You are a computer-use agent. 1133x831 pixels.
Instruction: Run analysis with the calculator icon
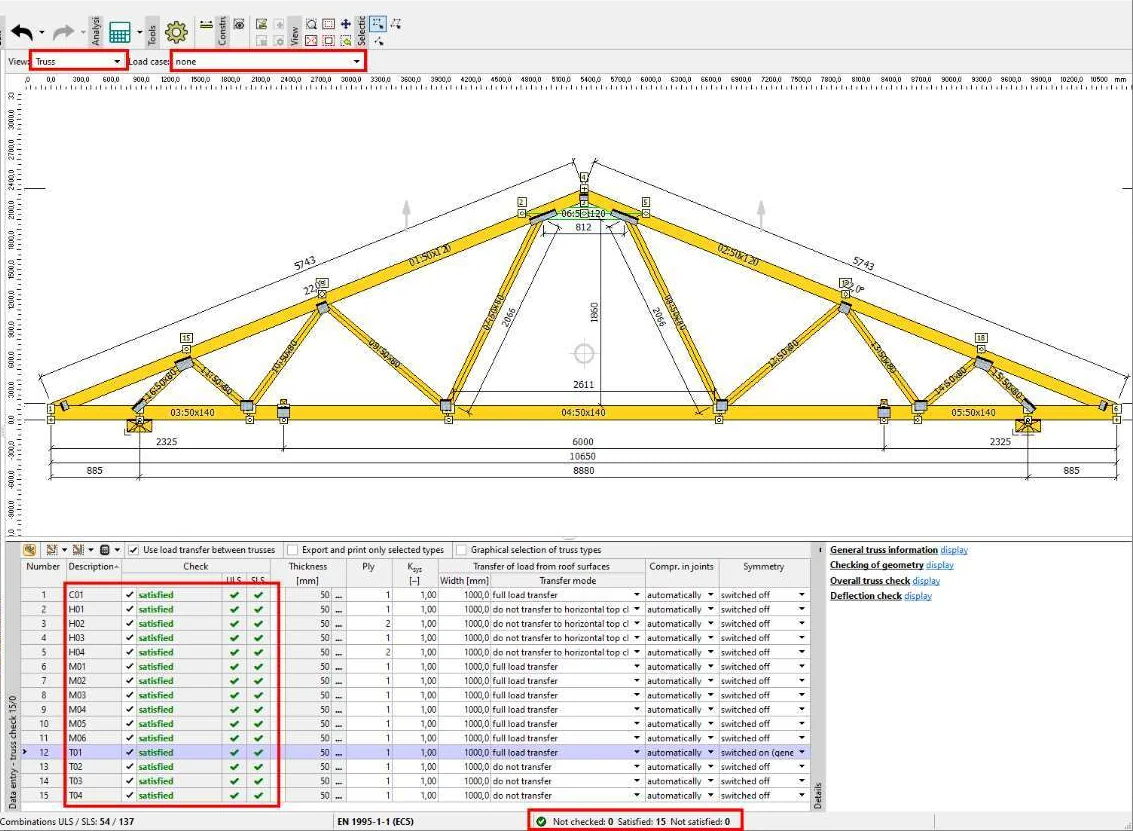119,33
